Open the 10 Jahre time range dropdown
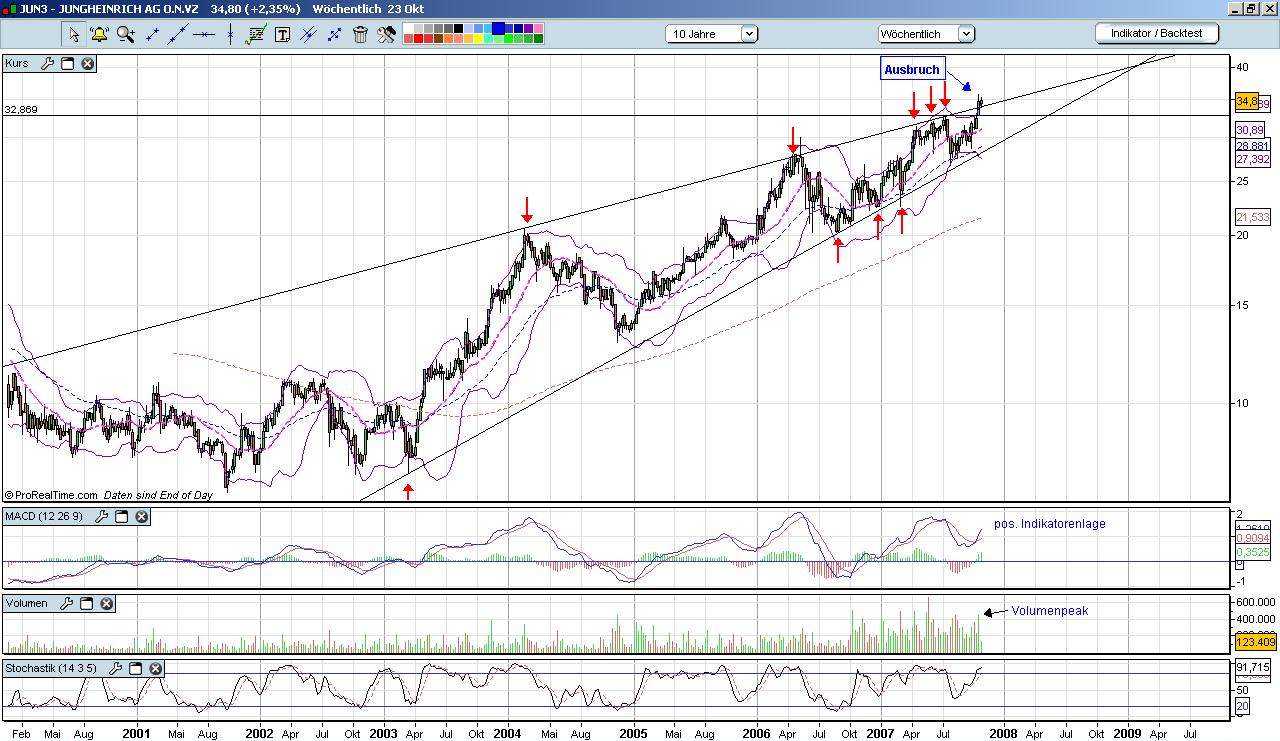The height and width of the screenshot is (741, 1280). coord(712,34)
